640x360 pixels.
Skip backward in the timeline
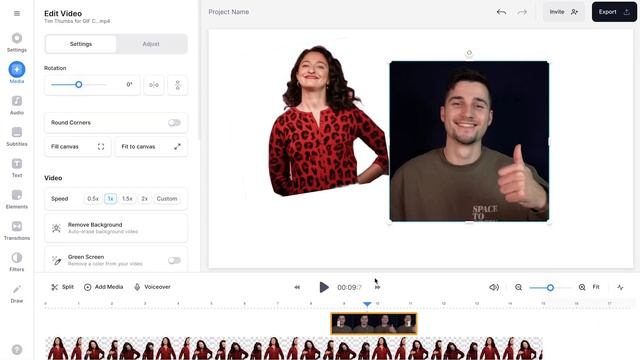[297, 287]
